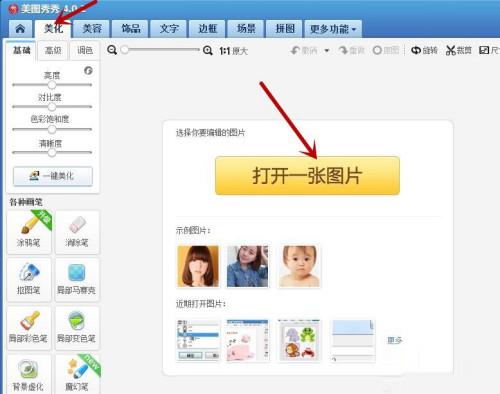Open recent image showing a dialog list
This screenshot has width=500, height=394.
[x=198, y=340]
